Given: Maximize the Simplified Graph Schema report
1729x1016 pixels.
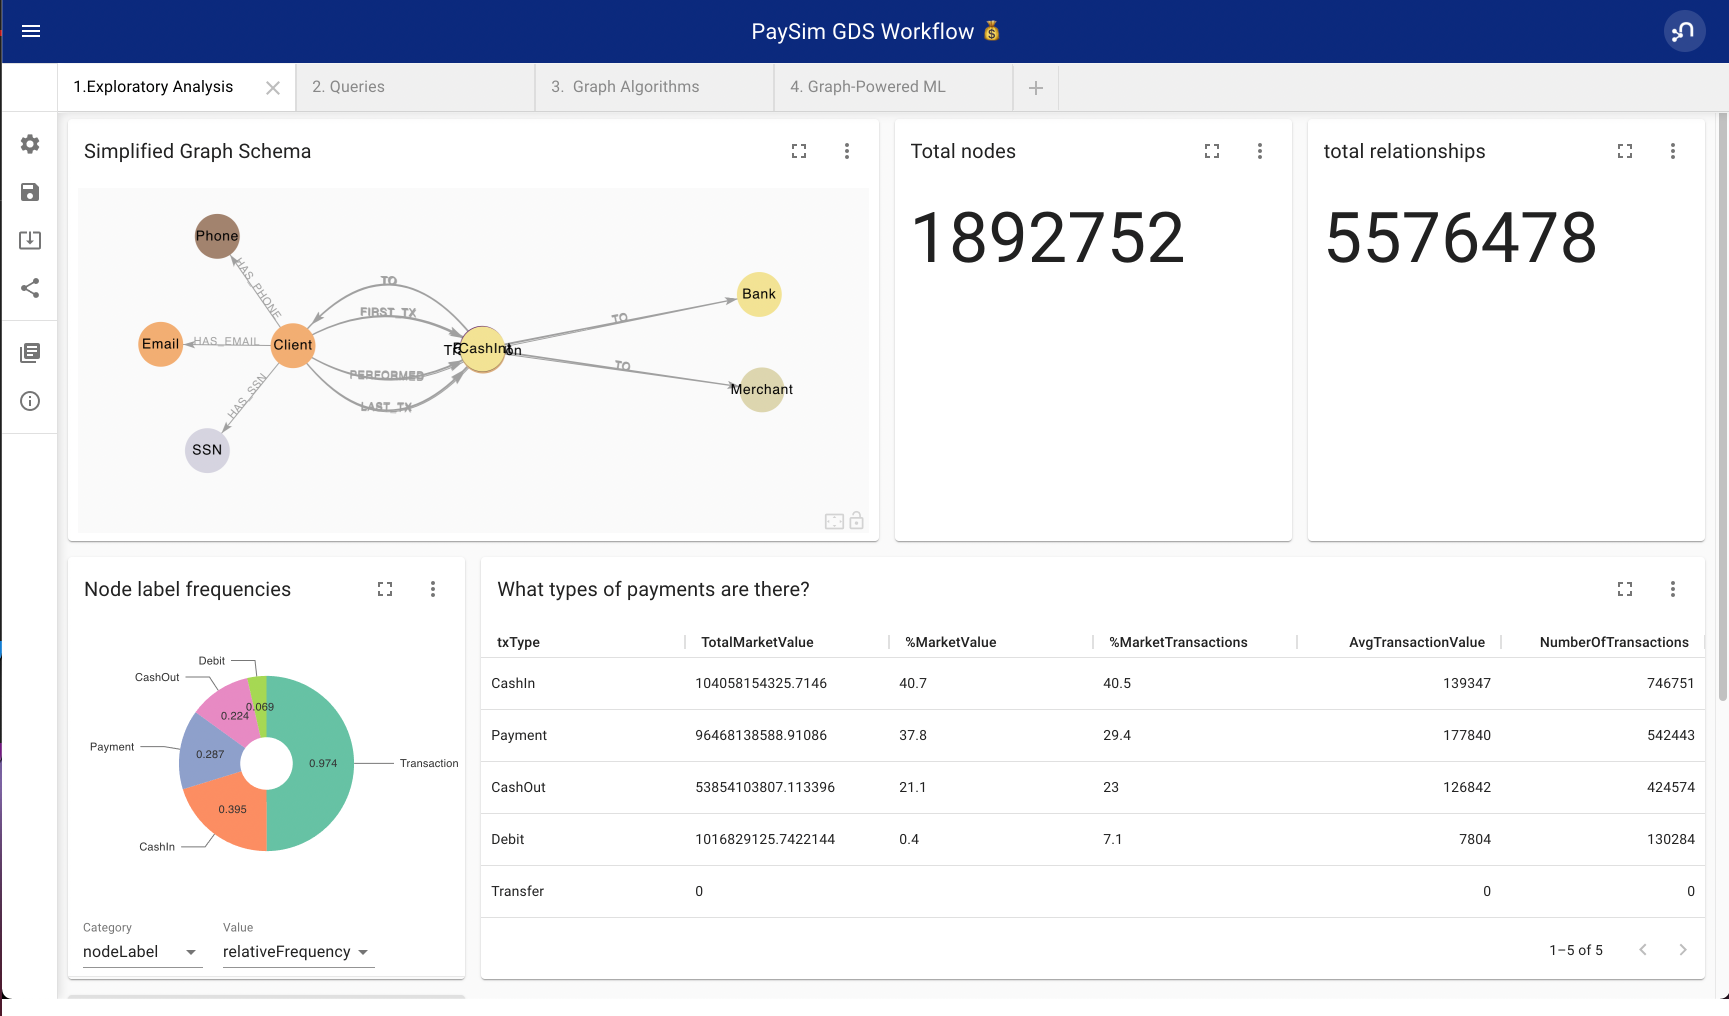Looking at the screenshot, I should pyautogui.click(x=799, y=151).
